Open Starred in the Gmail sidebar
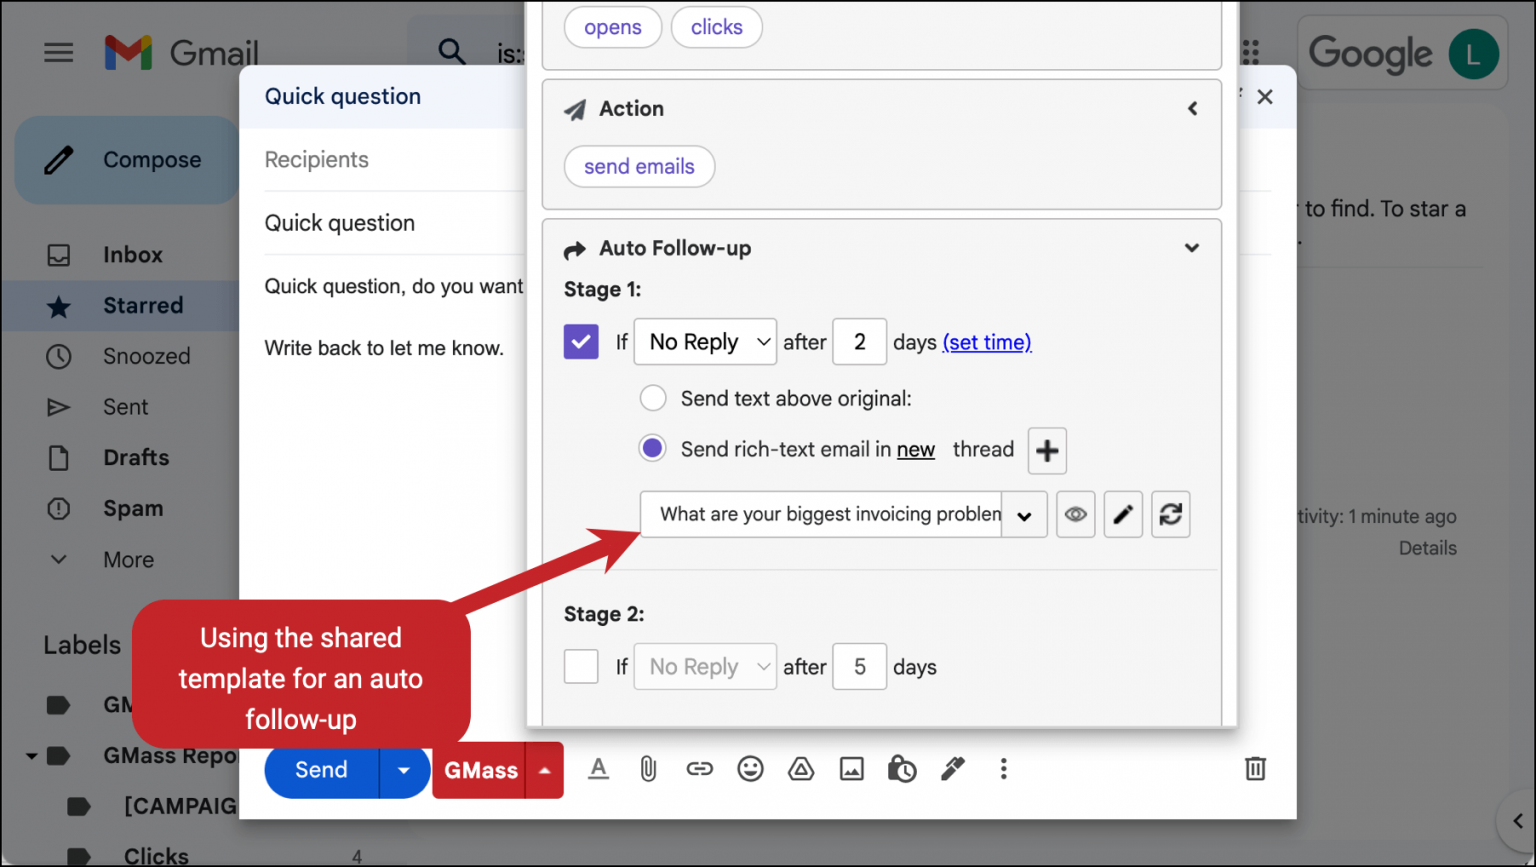The image size is (1536, 867). pos(143,305)
